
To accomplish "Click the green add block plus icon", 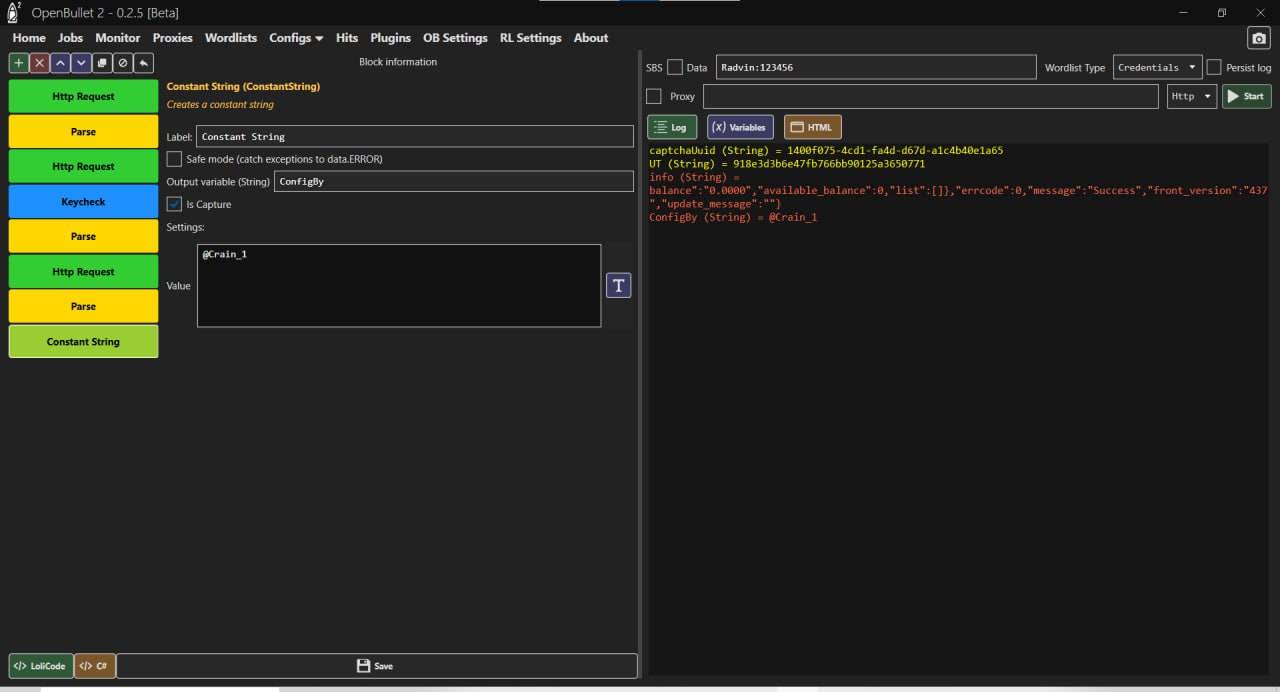I will click(x=19, y=62).
